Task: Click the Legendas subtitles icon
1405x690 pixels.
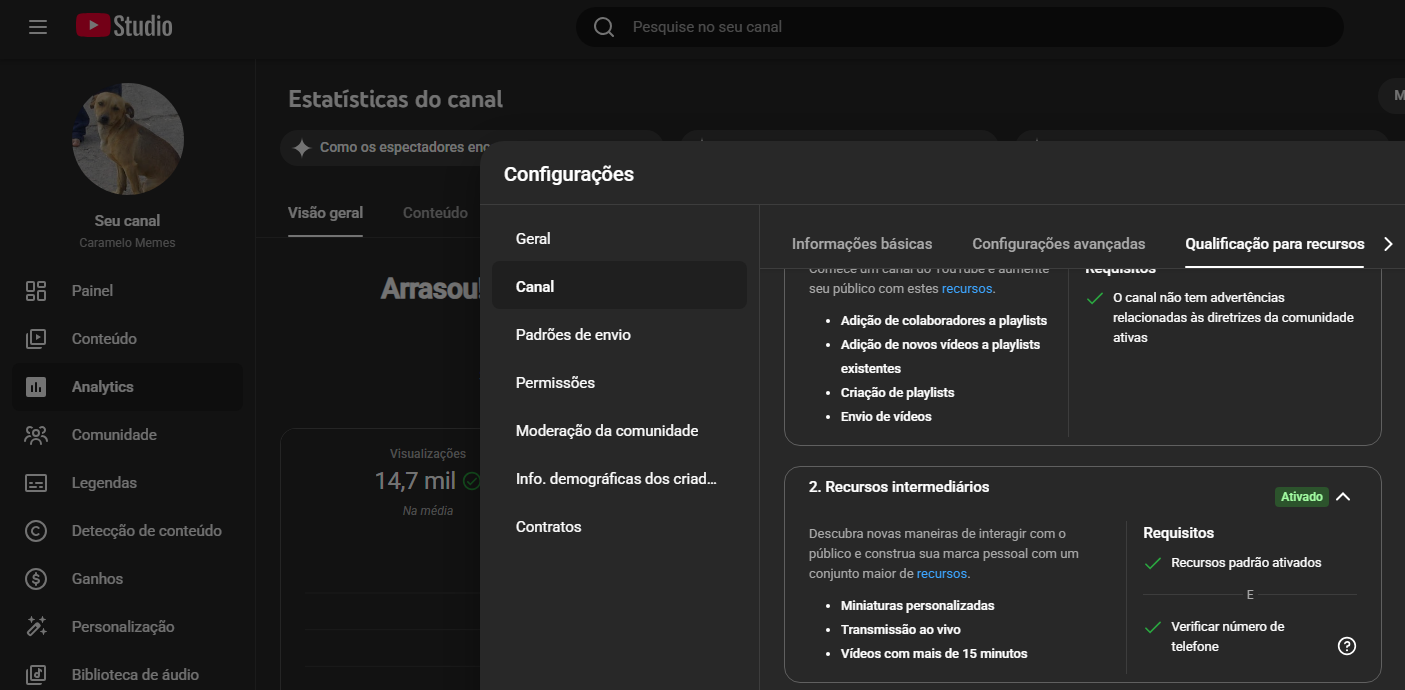Action: (x=36, y=483)
